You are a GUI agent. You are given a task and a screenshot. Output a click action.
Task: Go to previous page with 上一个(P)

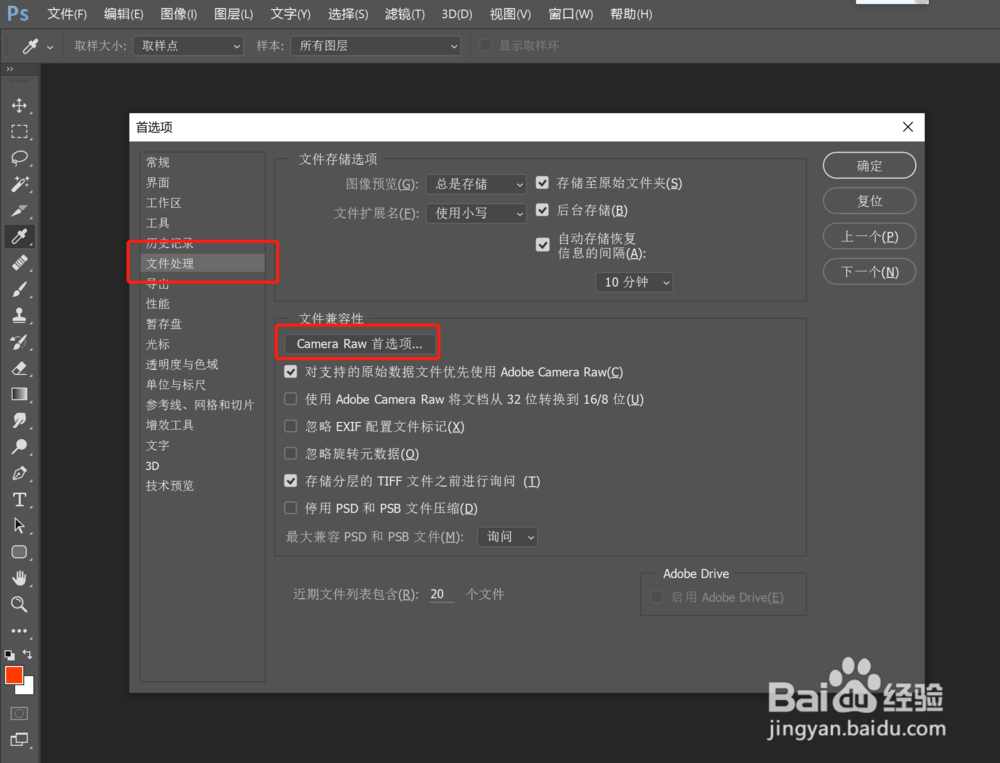869,237
